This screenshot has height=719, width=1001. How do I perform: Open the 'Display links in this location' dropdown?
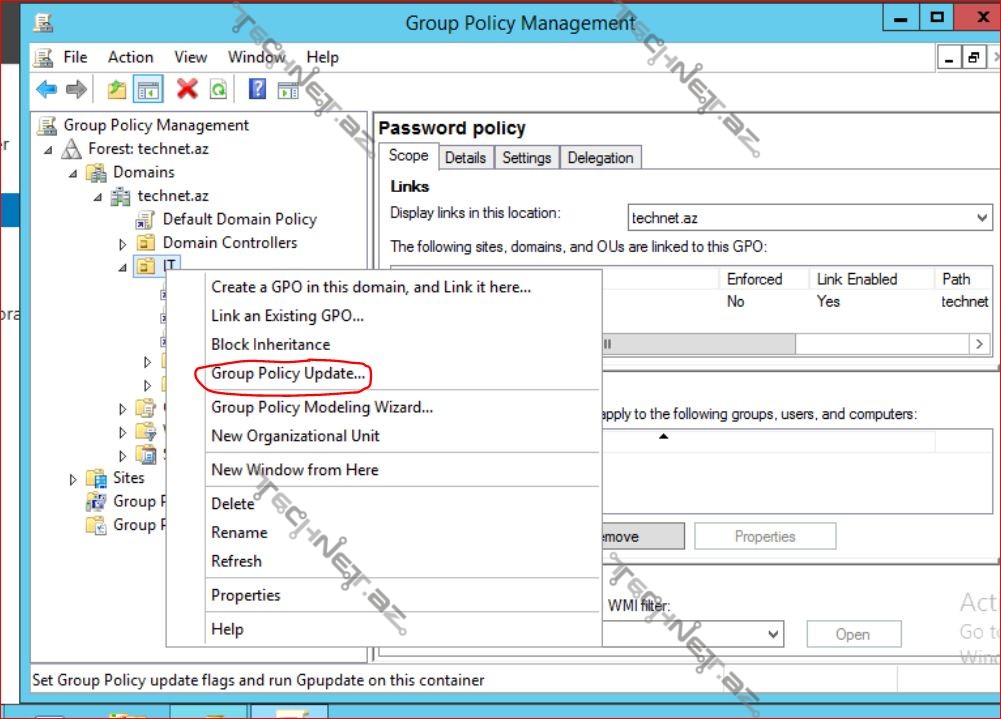[981, 218]
